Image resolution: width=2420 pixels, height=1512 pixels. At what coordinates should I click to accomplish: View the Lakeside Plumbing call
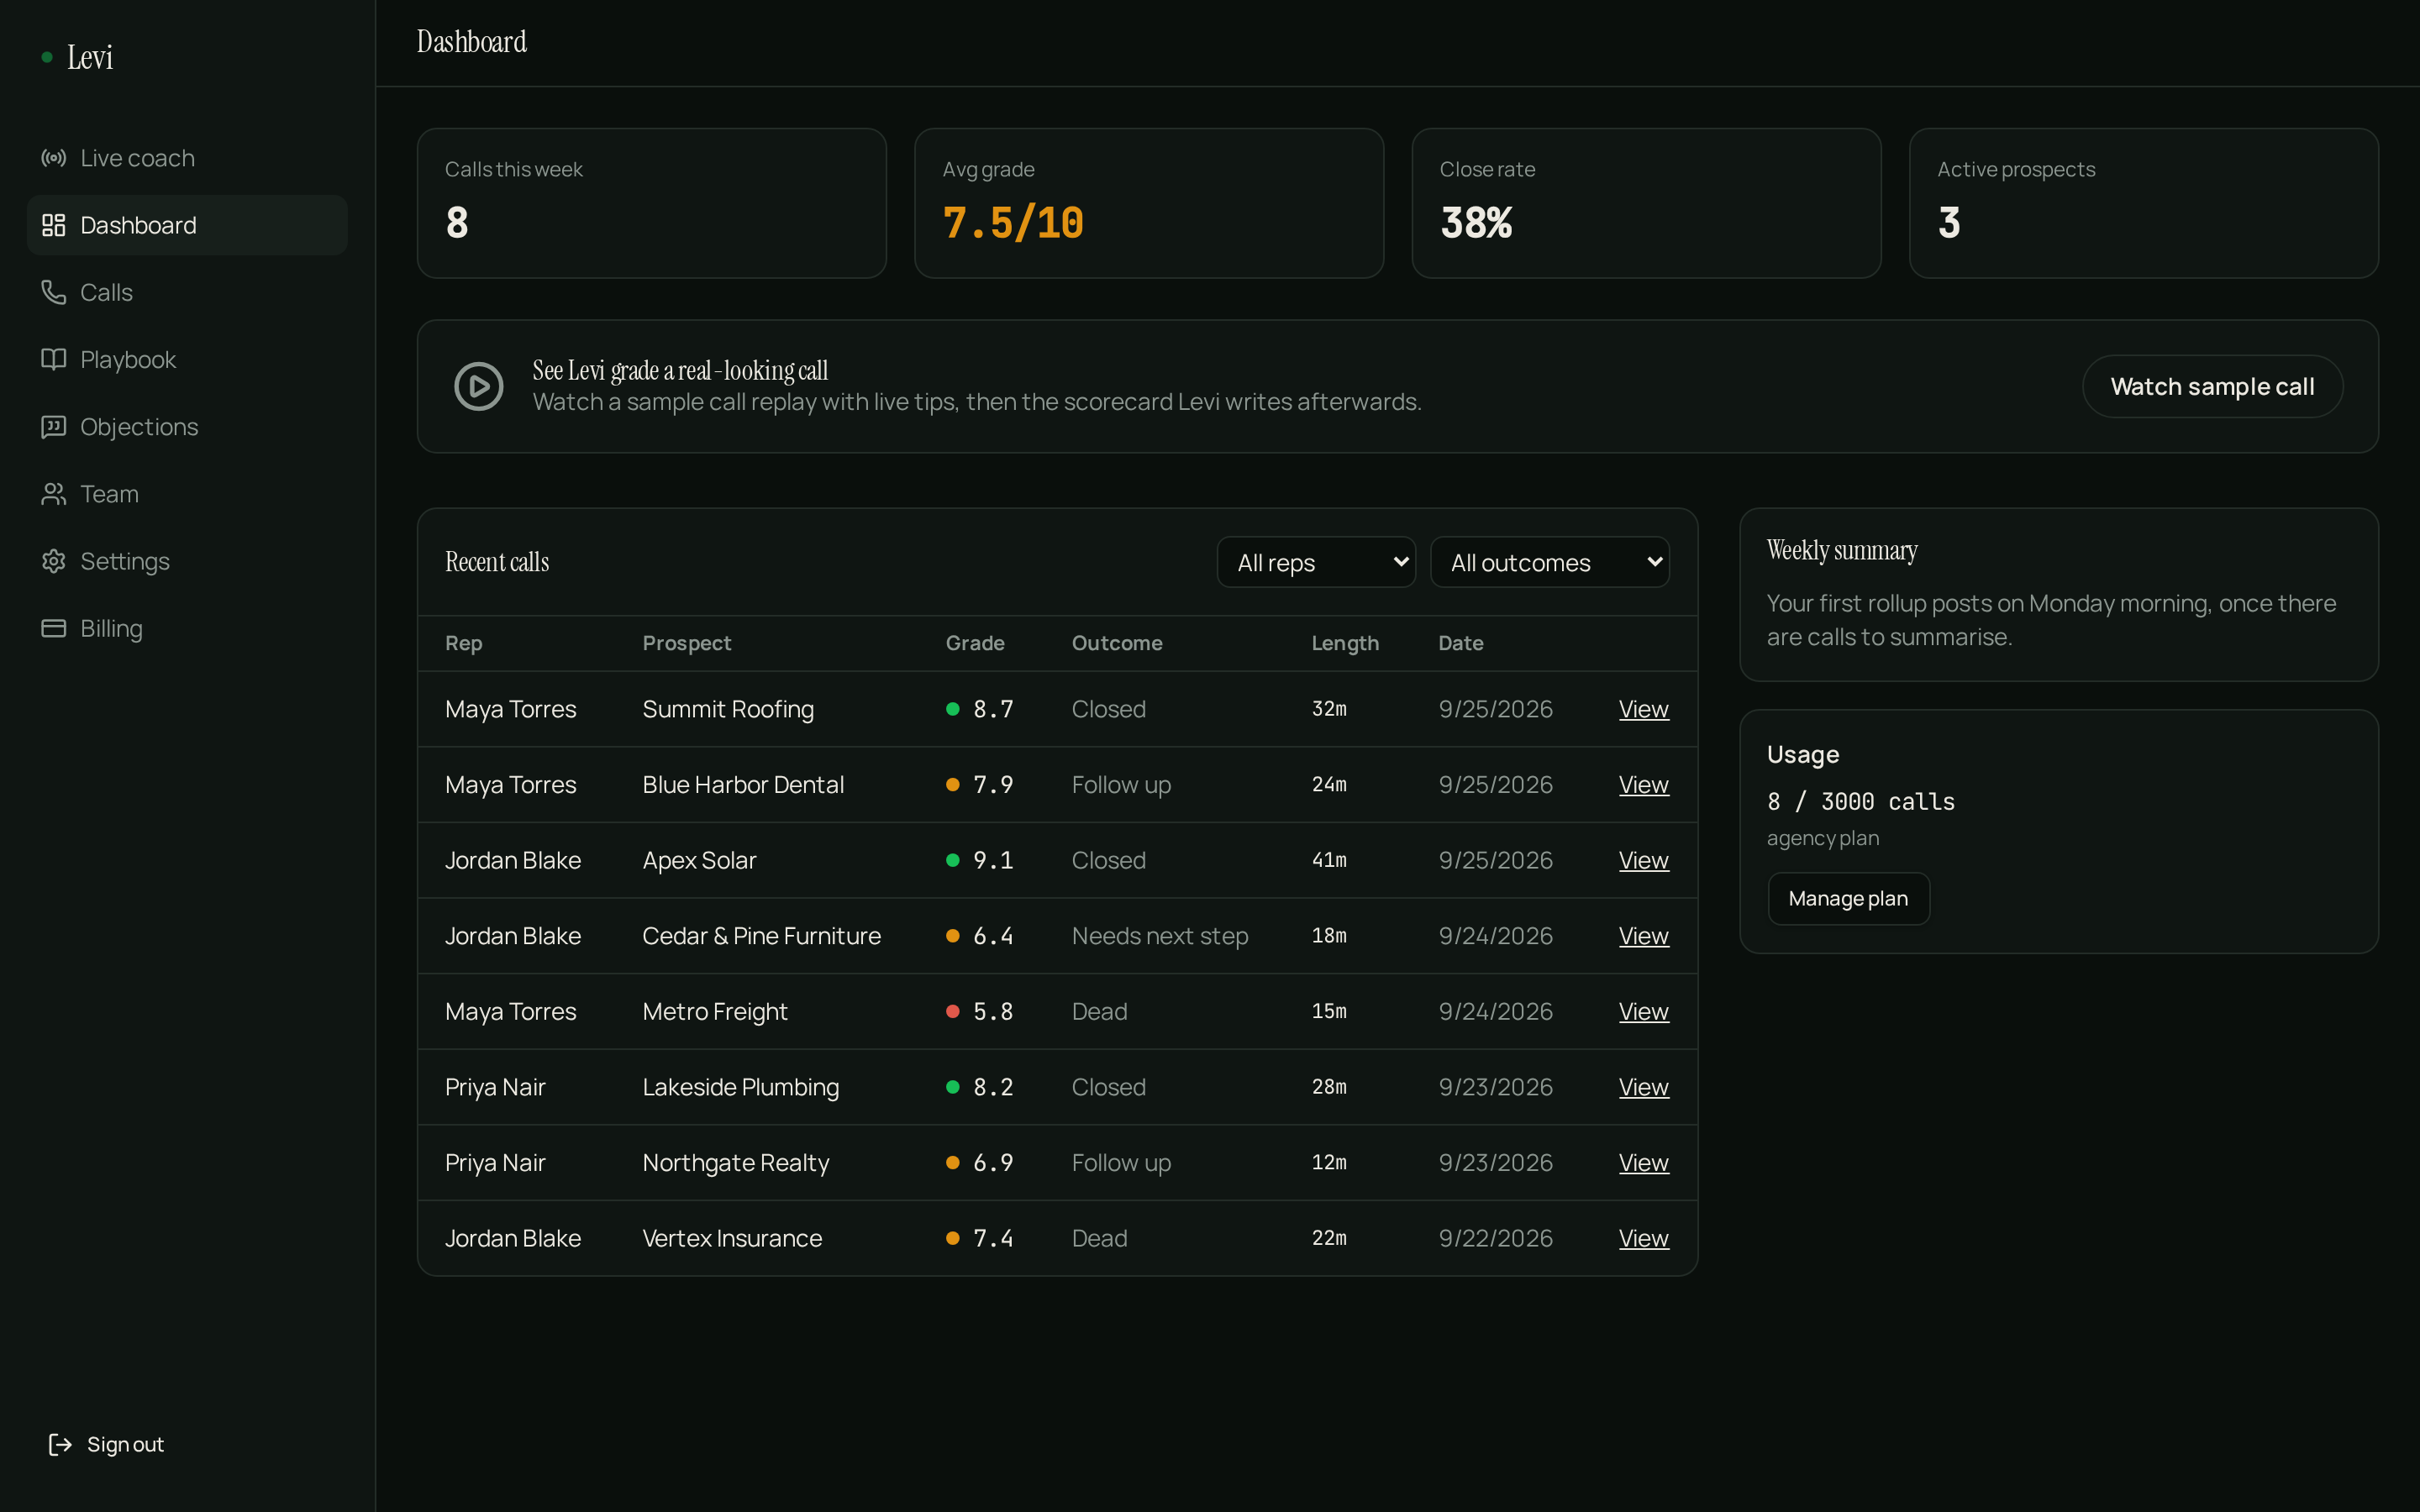tap(1643, 1087)
